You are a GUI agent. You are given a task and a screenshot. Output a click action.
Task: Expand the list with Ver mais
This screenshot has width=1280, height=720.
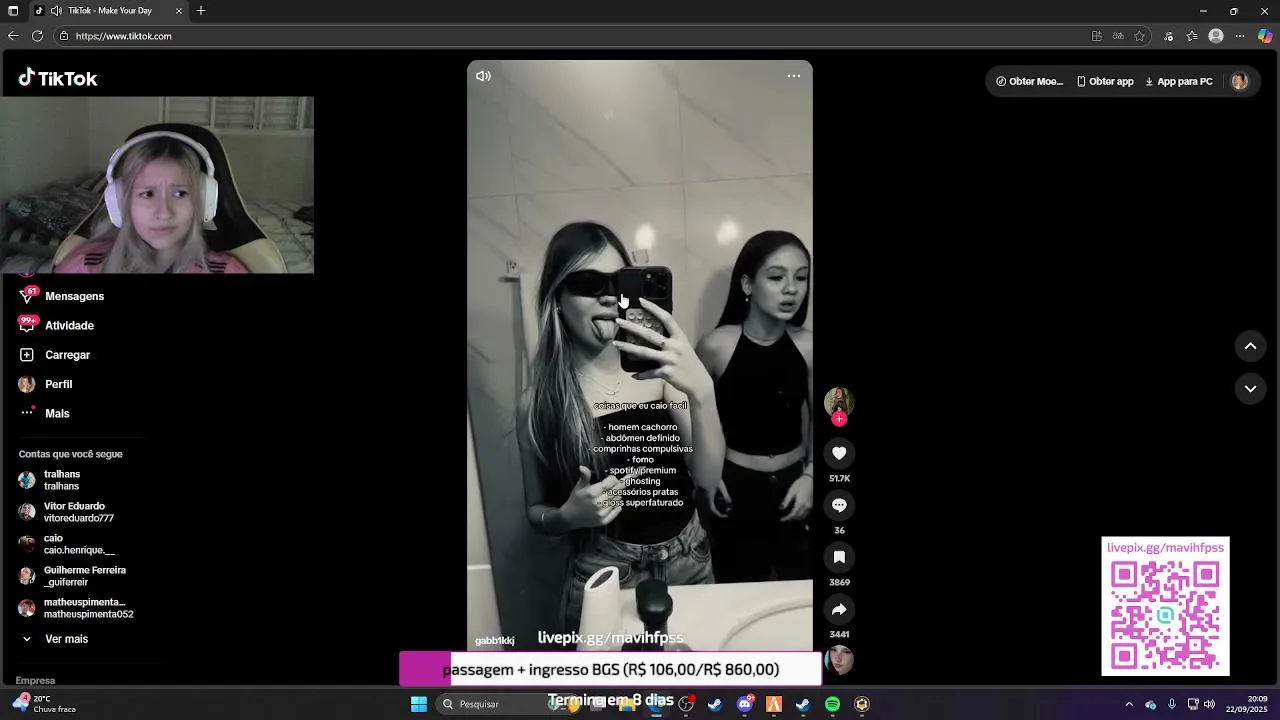click(x=66, y=639)
